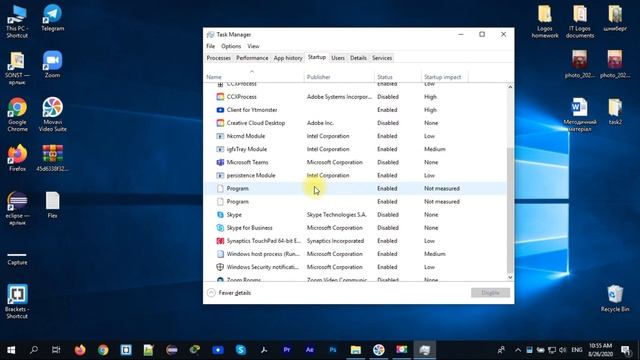Select Movavi Video Suite desktop icon
Image resolution: width=640 pixels, height=360 pixels.
(x=53, y=114)
